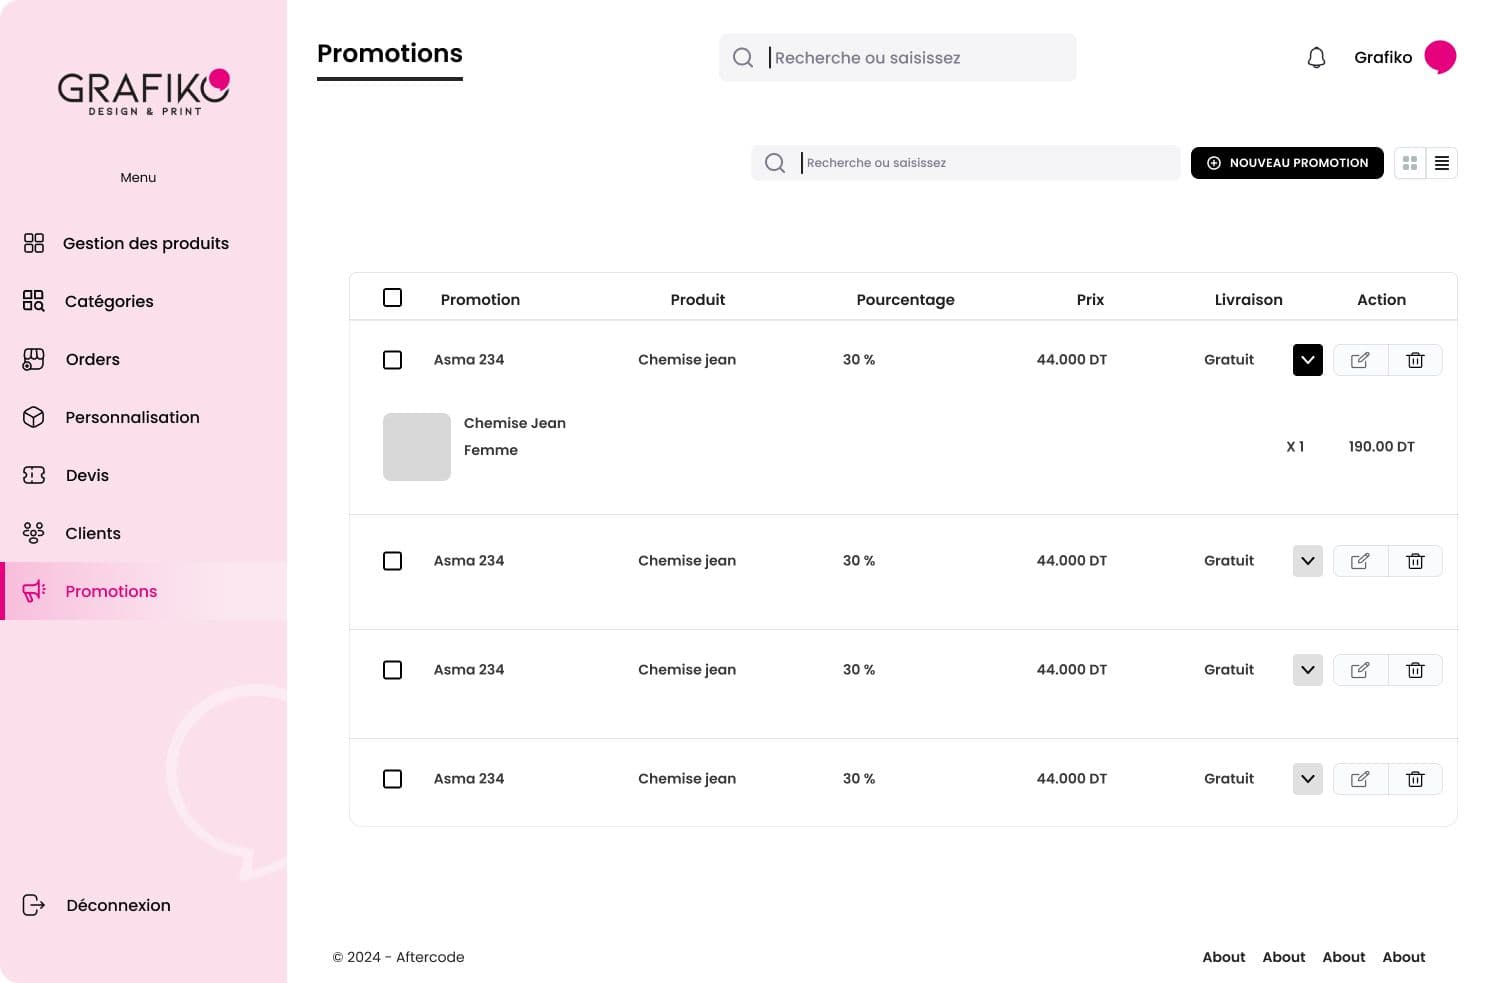Go to the Clients section

[92, 533]
